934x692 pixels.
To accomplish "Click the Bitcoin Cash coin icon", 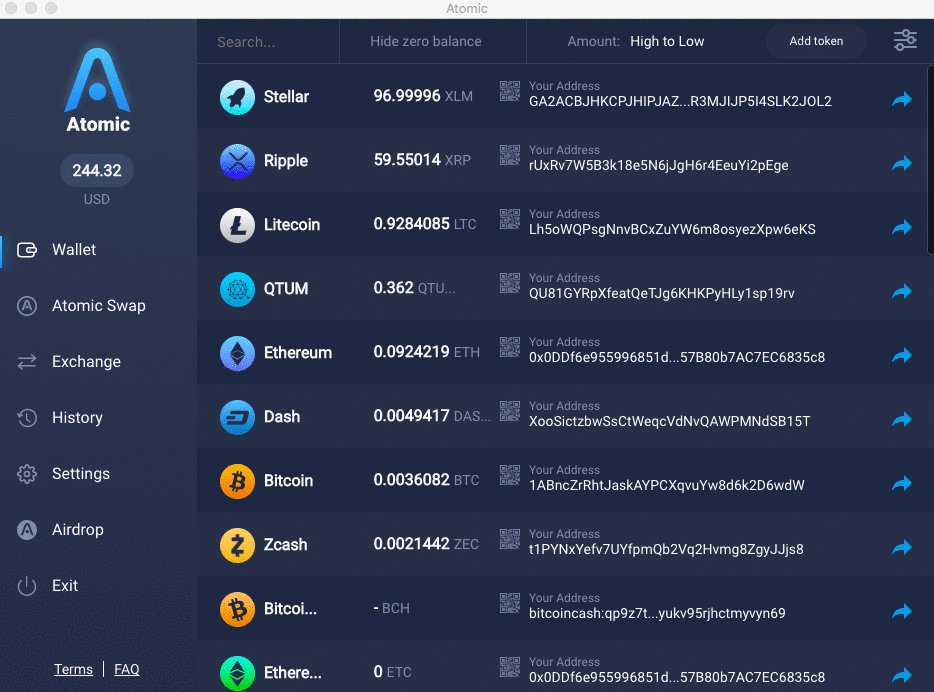I will point(237,609).
